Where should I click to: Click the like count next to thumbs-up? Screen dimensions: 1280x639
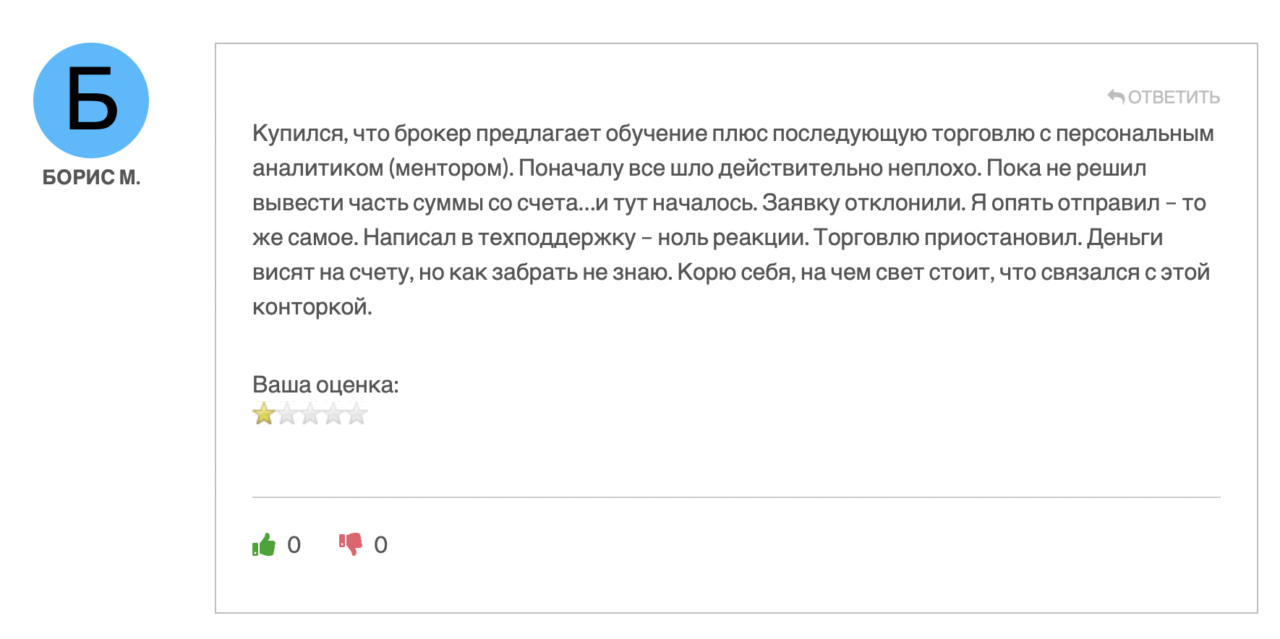coord(294,545)
